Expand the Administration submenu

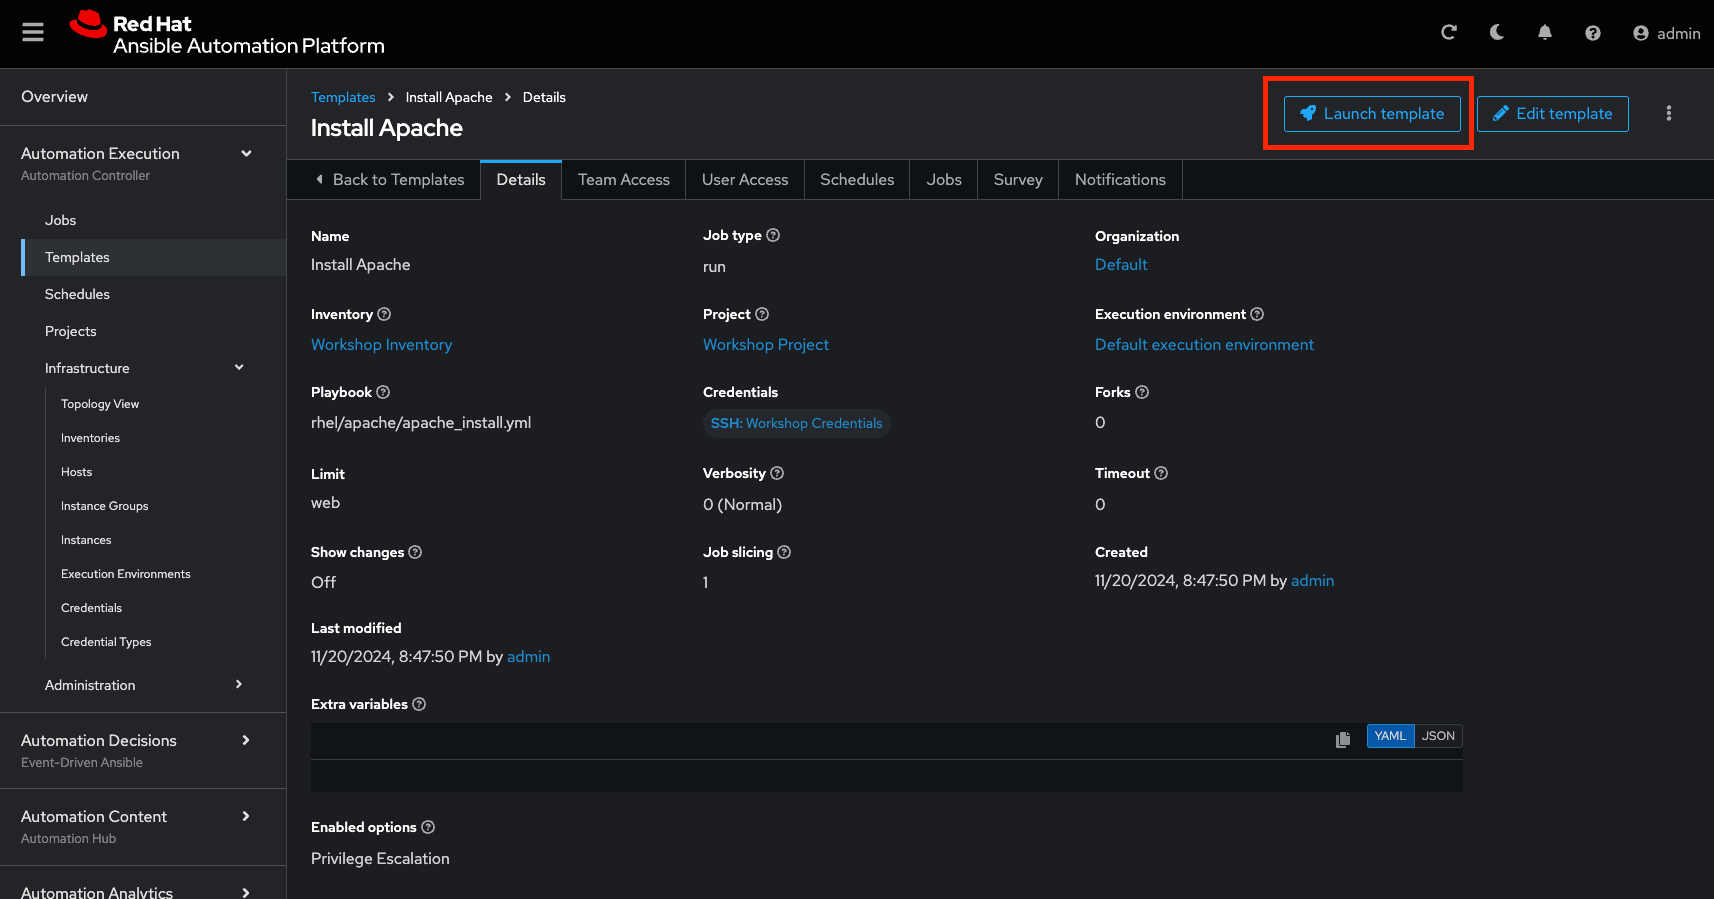[239, 685]
